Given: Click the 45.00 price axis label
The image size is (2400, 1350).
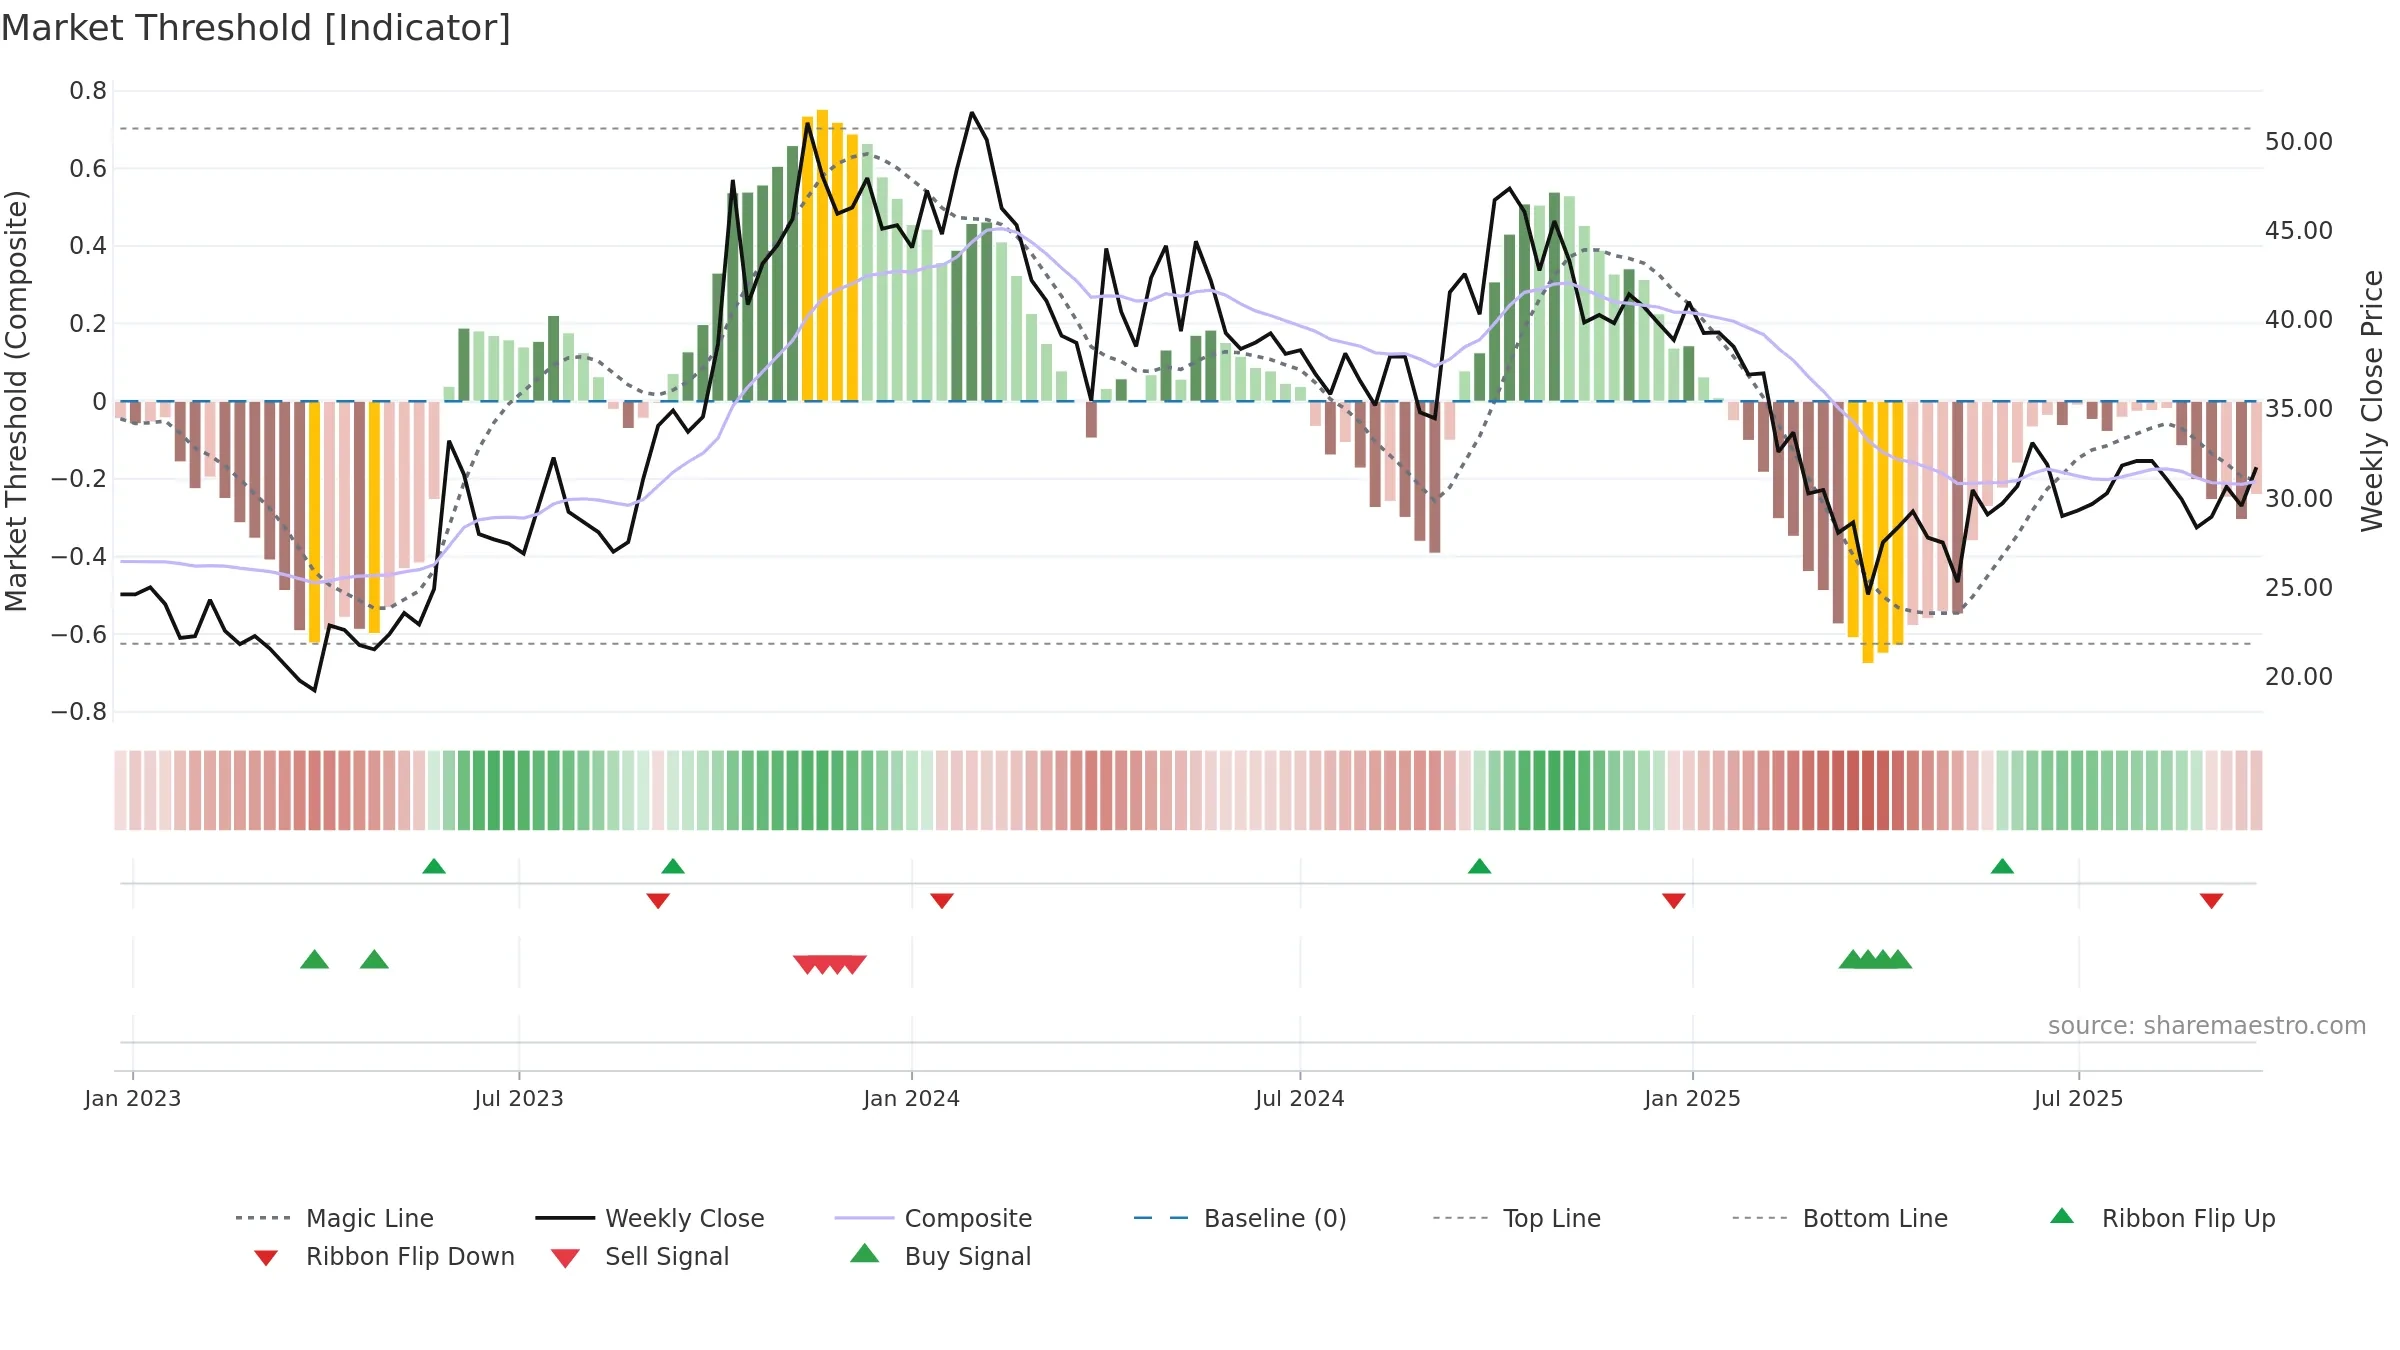Looking at the screenshot, I should [x=2299, y=231].
